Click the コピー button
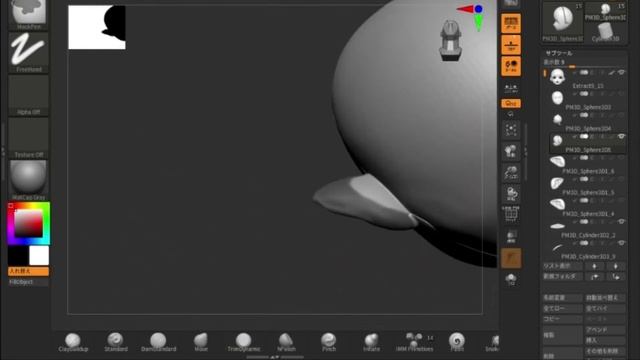The height and width of the screenshot is (360, 640). point(562,319)
